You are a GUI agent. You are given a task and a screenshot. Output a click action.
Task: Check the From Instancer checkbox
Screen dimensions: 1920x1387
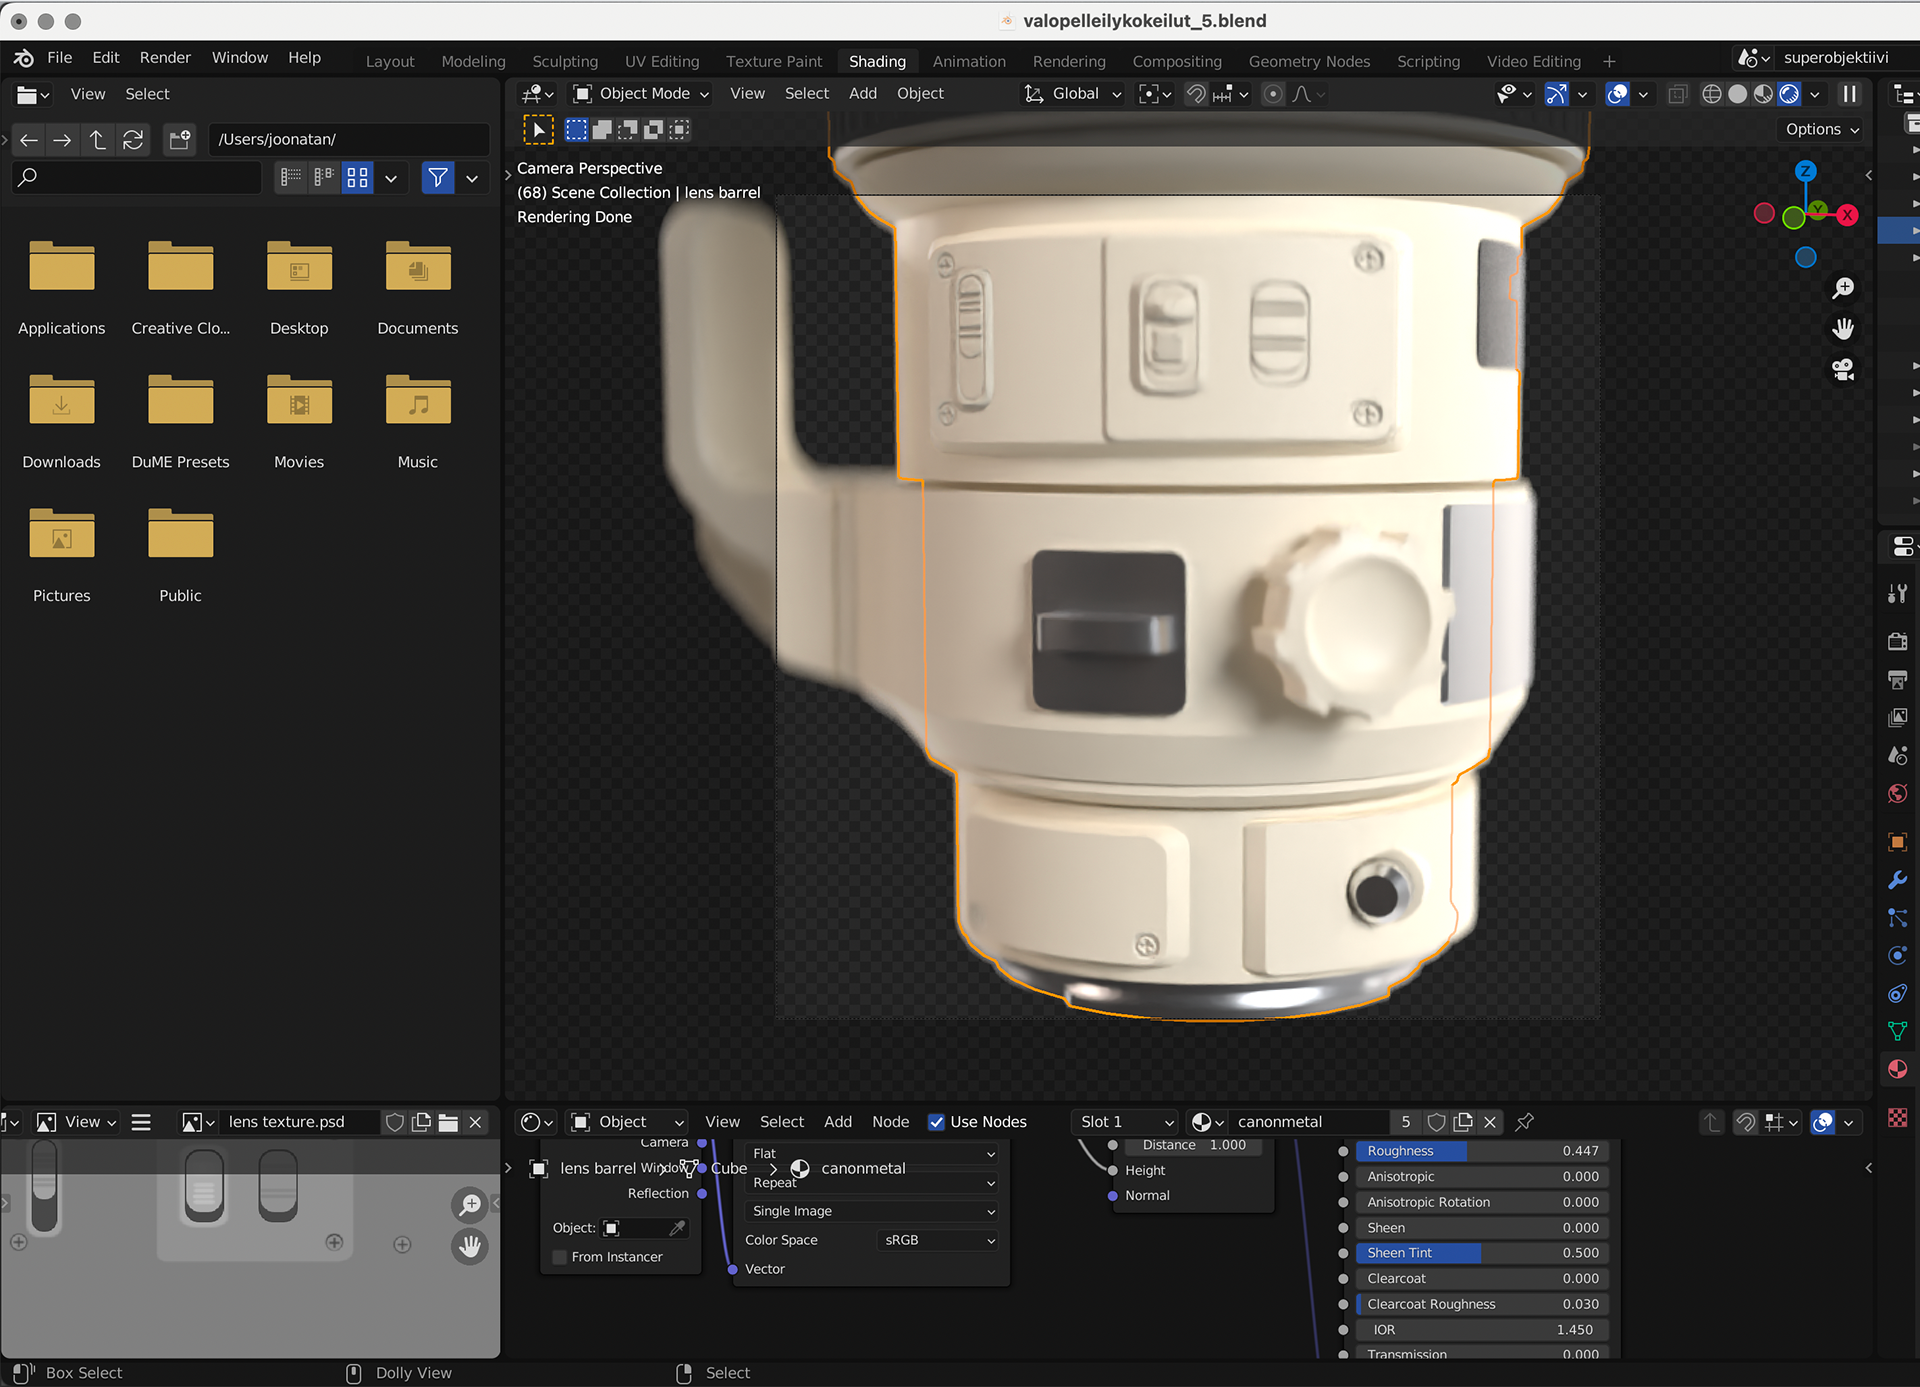(x=560, y=1257)
